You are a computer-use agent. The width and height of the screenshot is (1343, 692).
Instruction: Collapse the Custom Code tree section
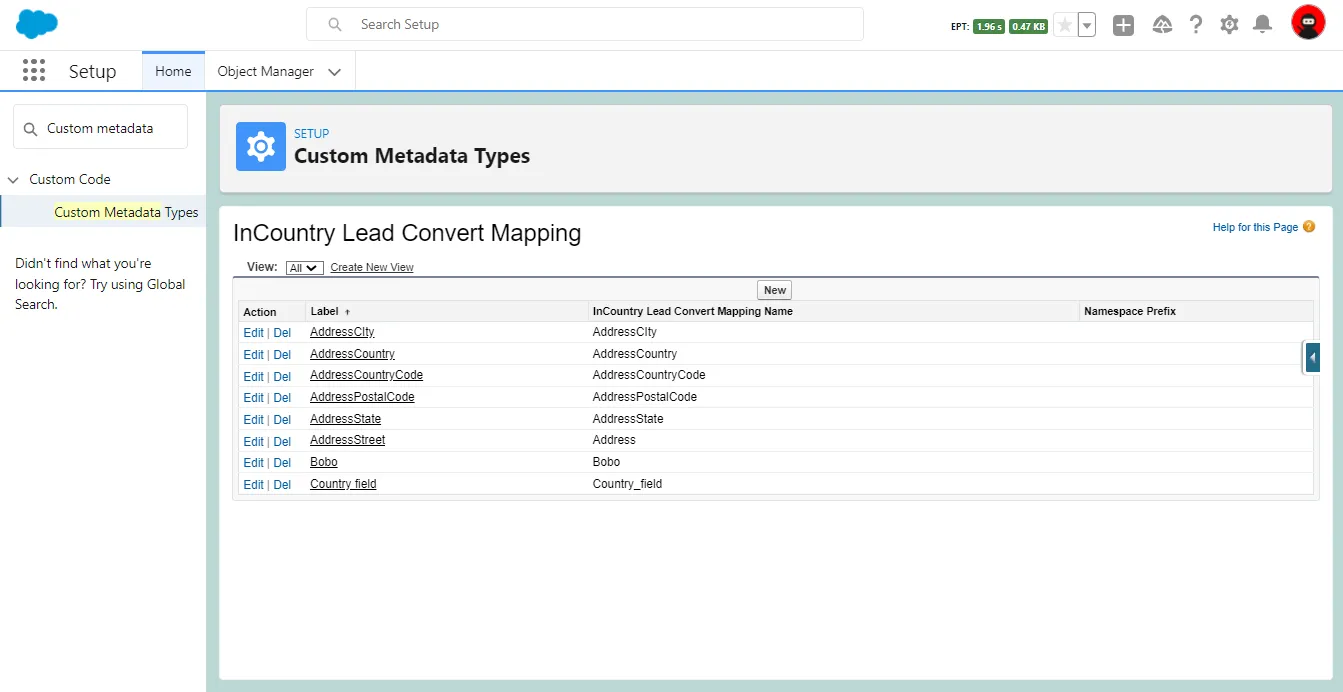click(x=13, y=180)
